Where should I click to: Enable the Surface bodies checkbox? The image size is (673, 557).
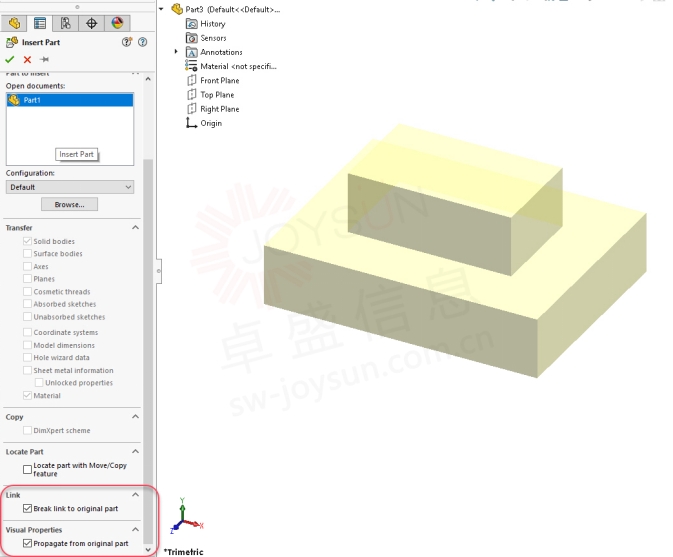click(27, 254)
